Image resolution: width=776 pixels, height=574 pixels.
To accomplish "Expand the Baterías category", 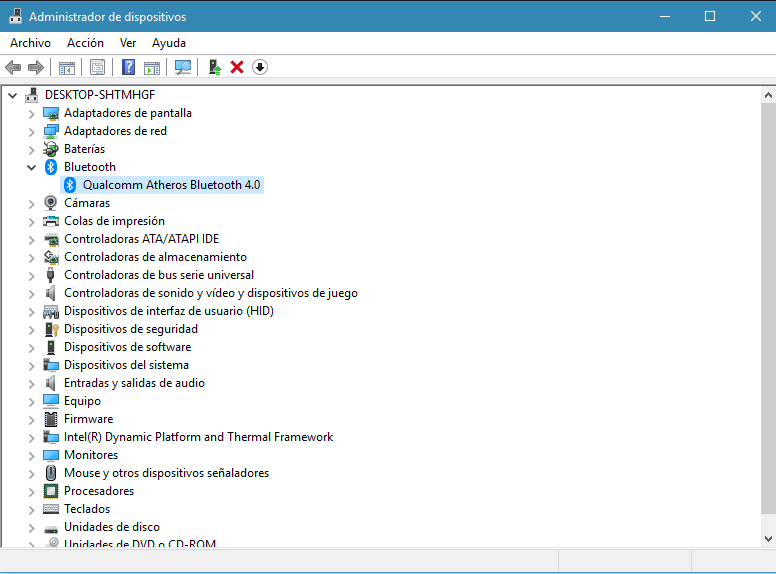I will [x=32, y=149].
